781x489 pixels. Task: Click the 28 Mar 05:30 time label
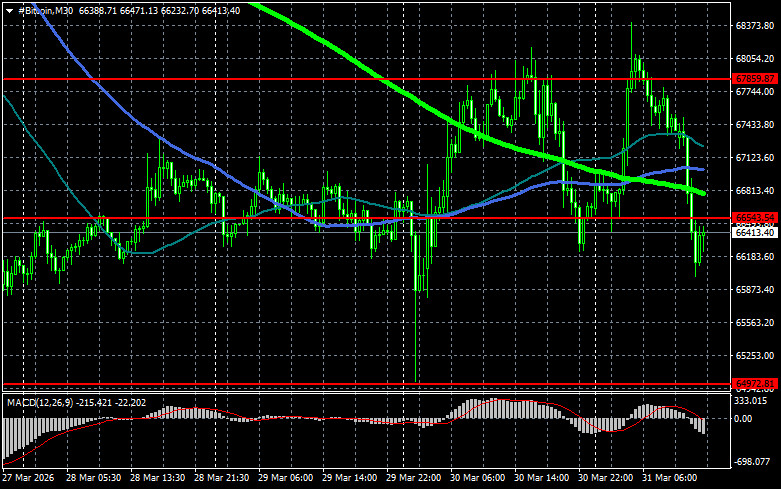click(93, 478)
